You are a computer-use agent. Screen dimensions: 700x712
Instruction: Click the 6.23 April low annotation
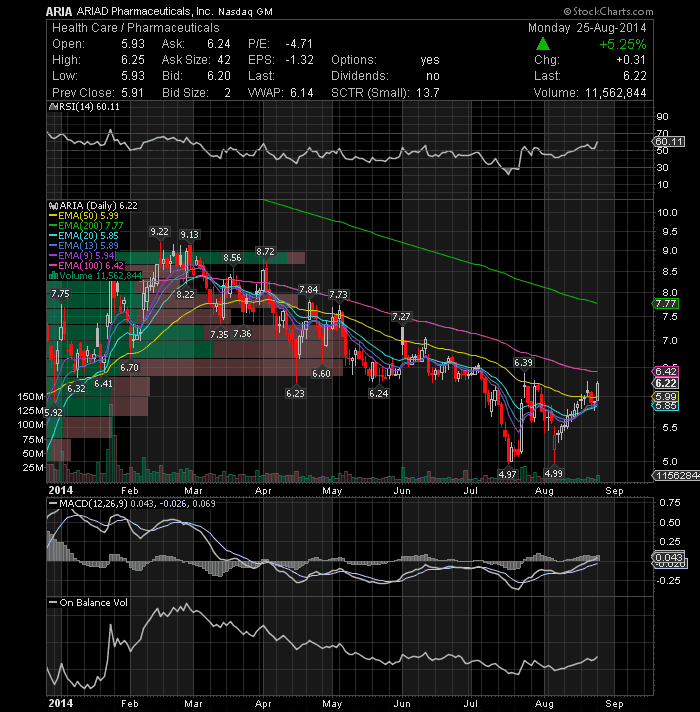(296, 393)
